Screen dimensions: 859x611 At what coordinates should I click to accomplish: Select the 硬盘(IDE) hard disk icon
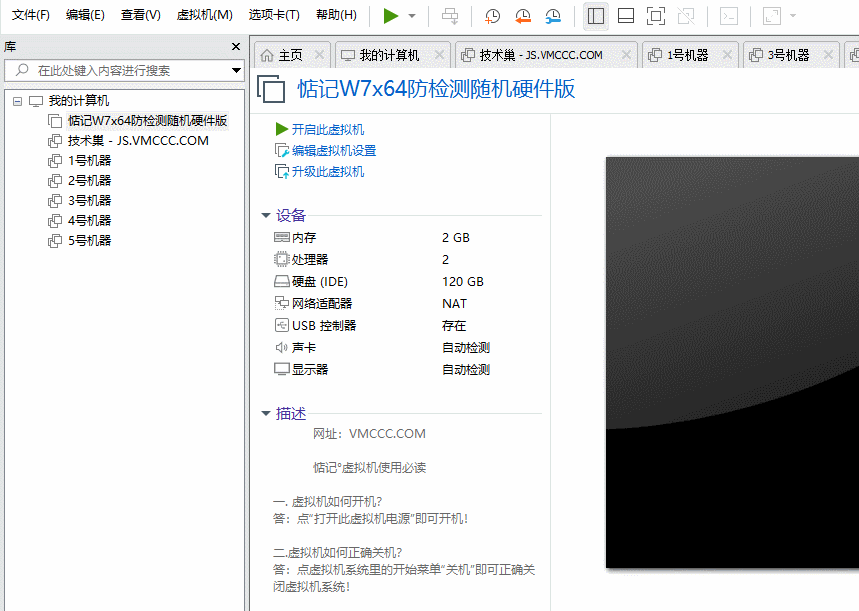pos(281,281)
